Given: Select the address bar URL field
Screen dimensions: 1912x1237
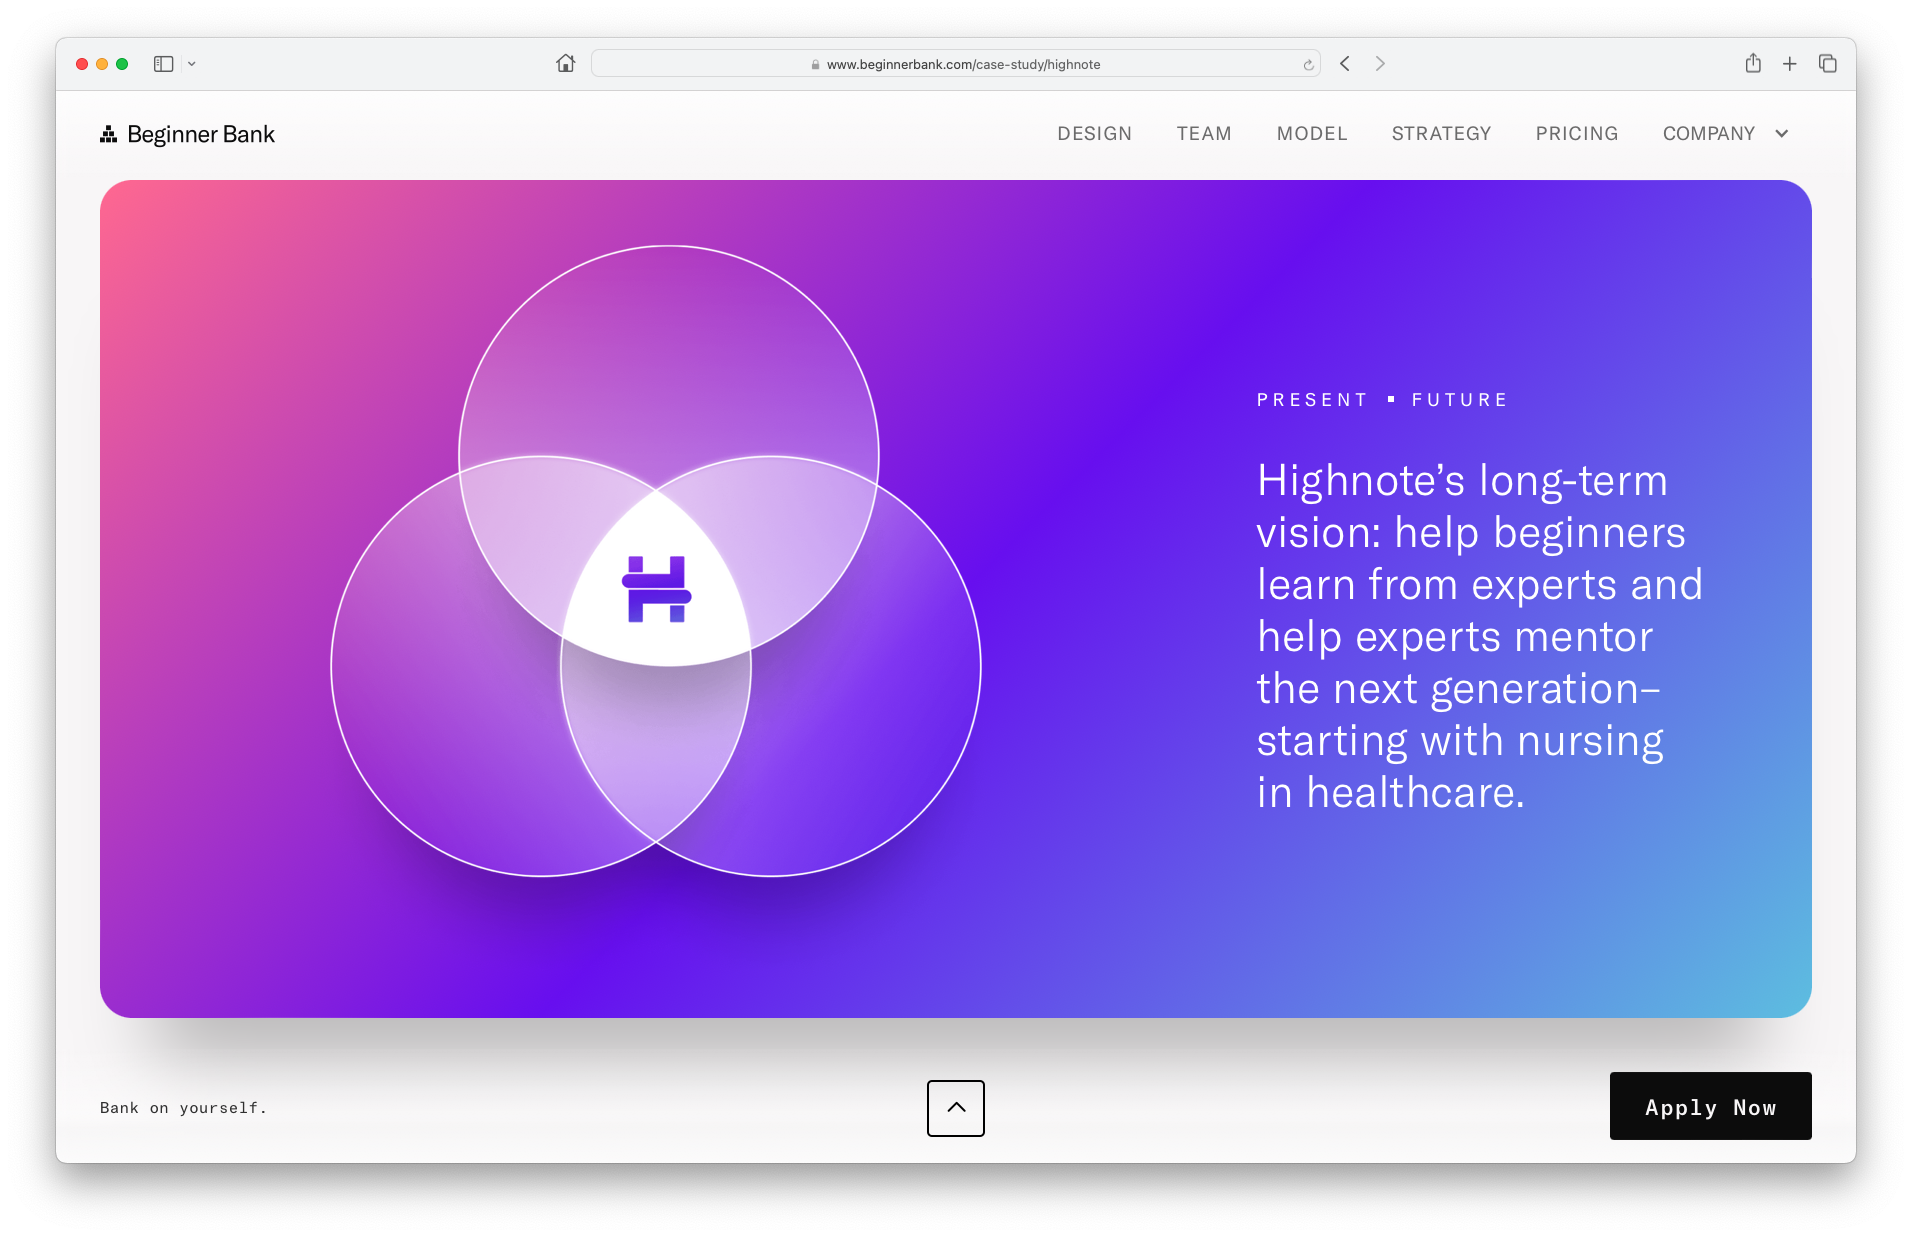Looking at the screenshot, I should coord(955,64).
